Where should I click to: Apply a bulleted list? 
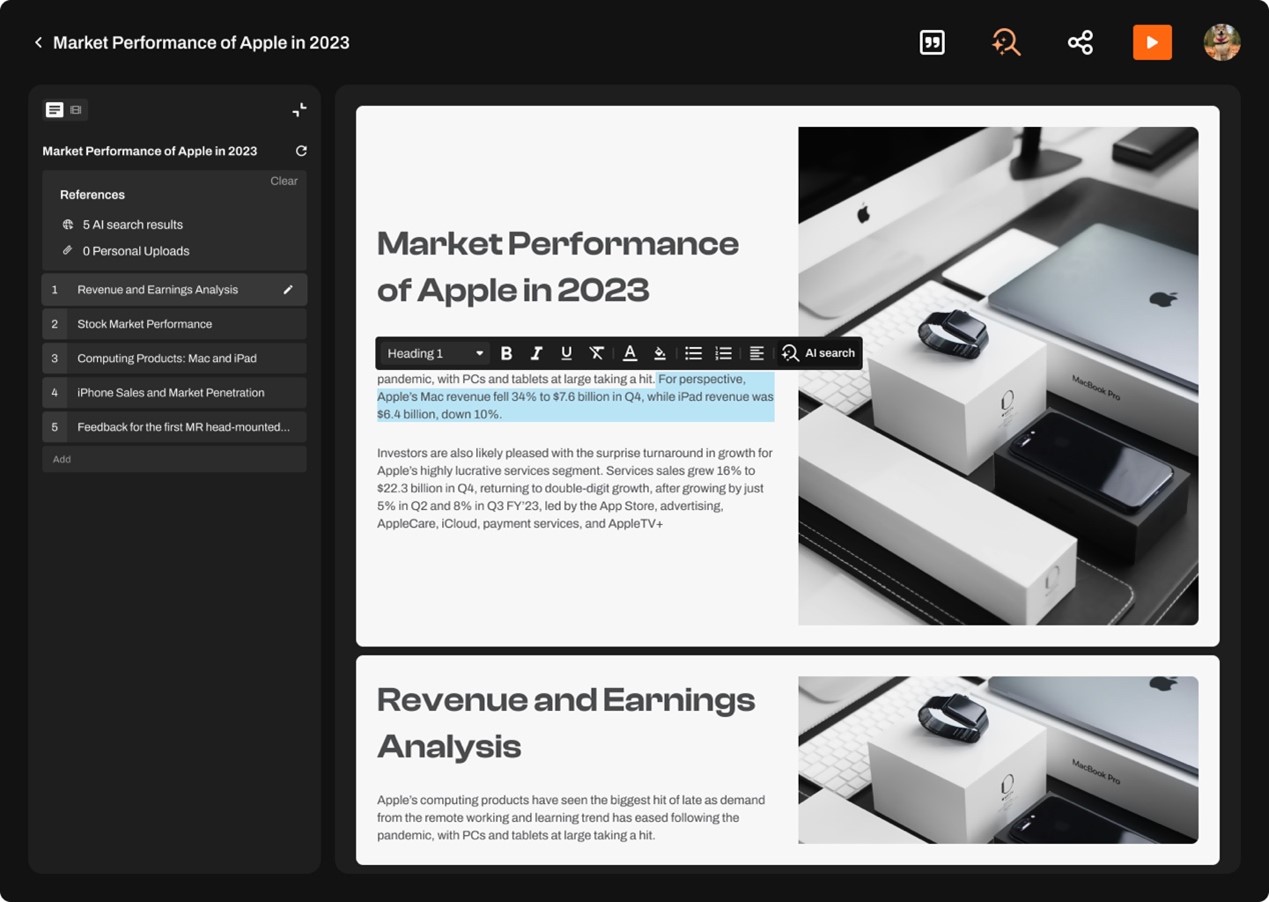coord(693,353)
